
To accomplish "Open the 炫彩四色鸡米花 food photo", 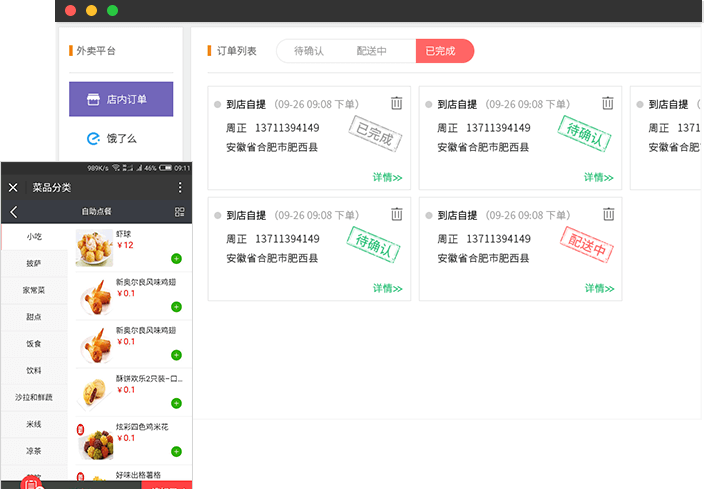I will click(x=95, y=443).
